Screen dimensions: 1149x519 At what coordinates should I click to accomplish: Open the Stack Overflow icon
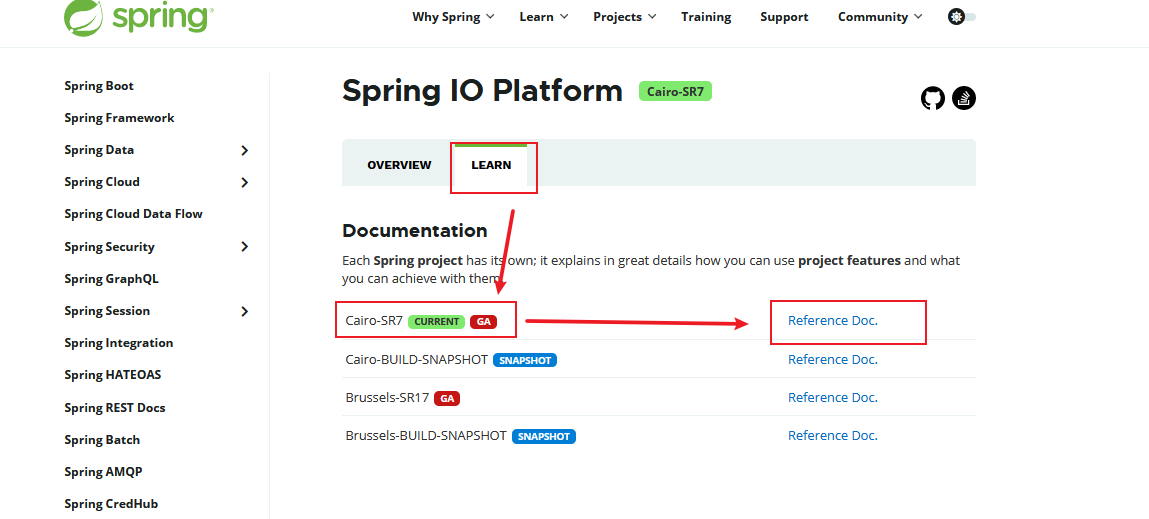(964, 97)
